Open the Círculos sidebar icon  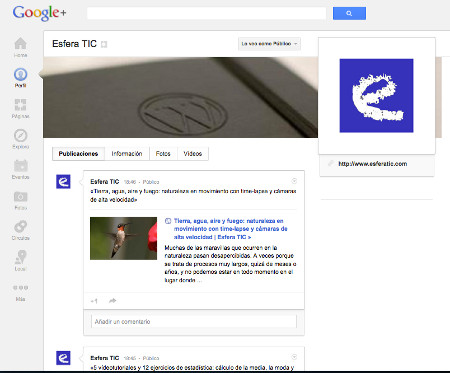[x=20, y=227]
